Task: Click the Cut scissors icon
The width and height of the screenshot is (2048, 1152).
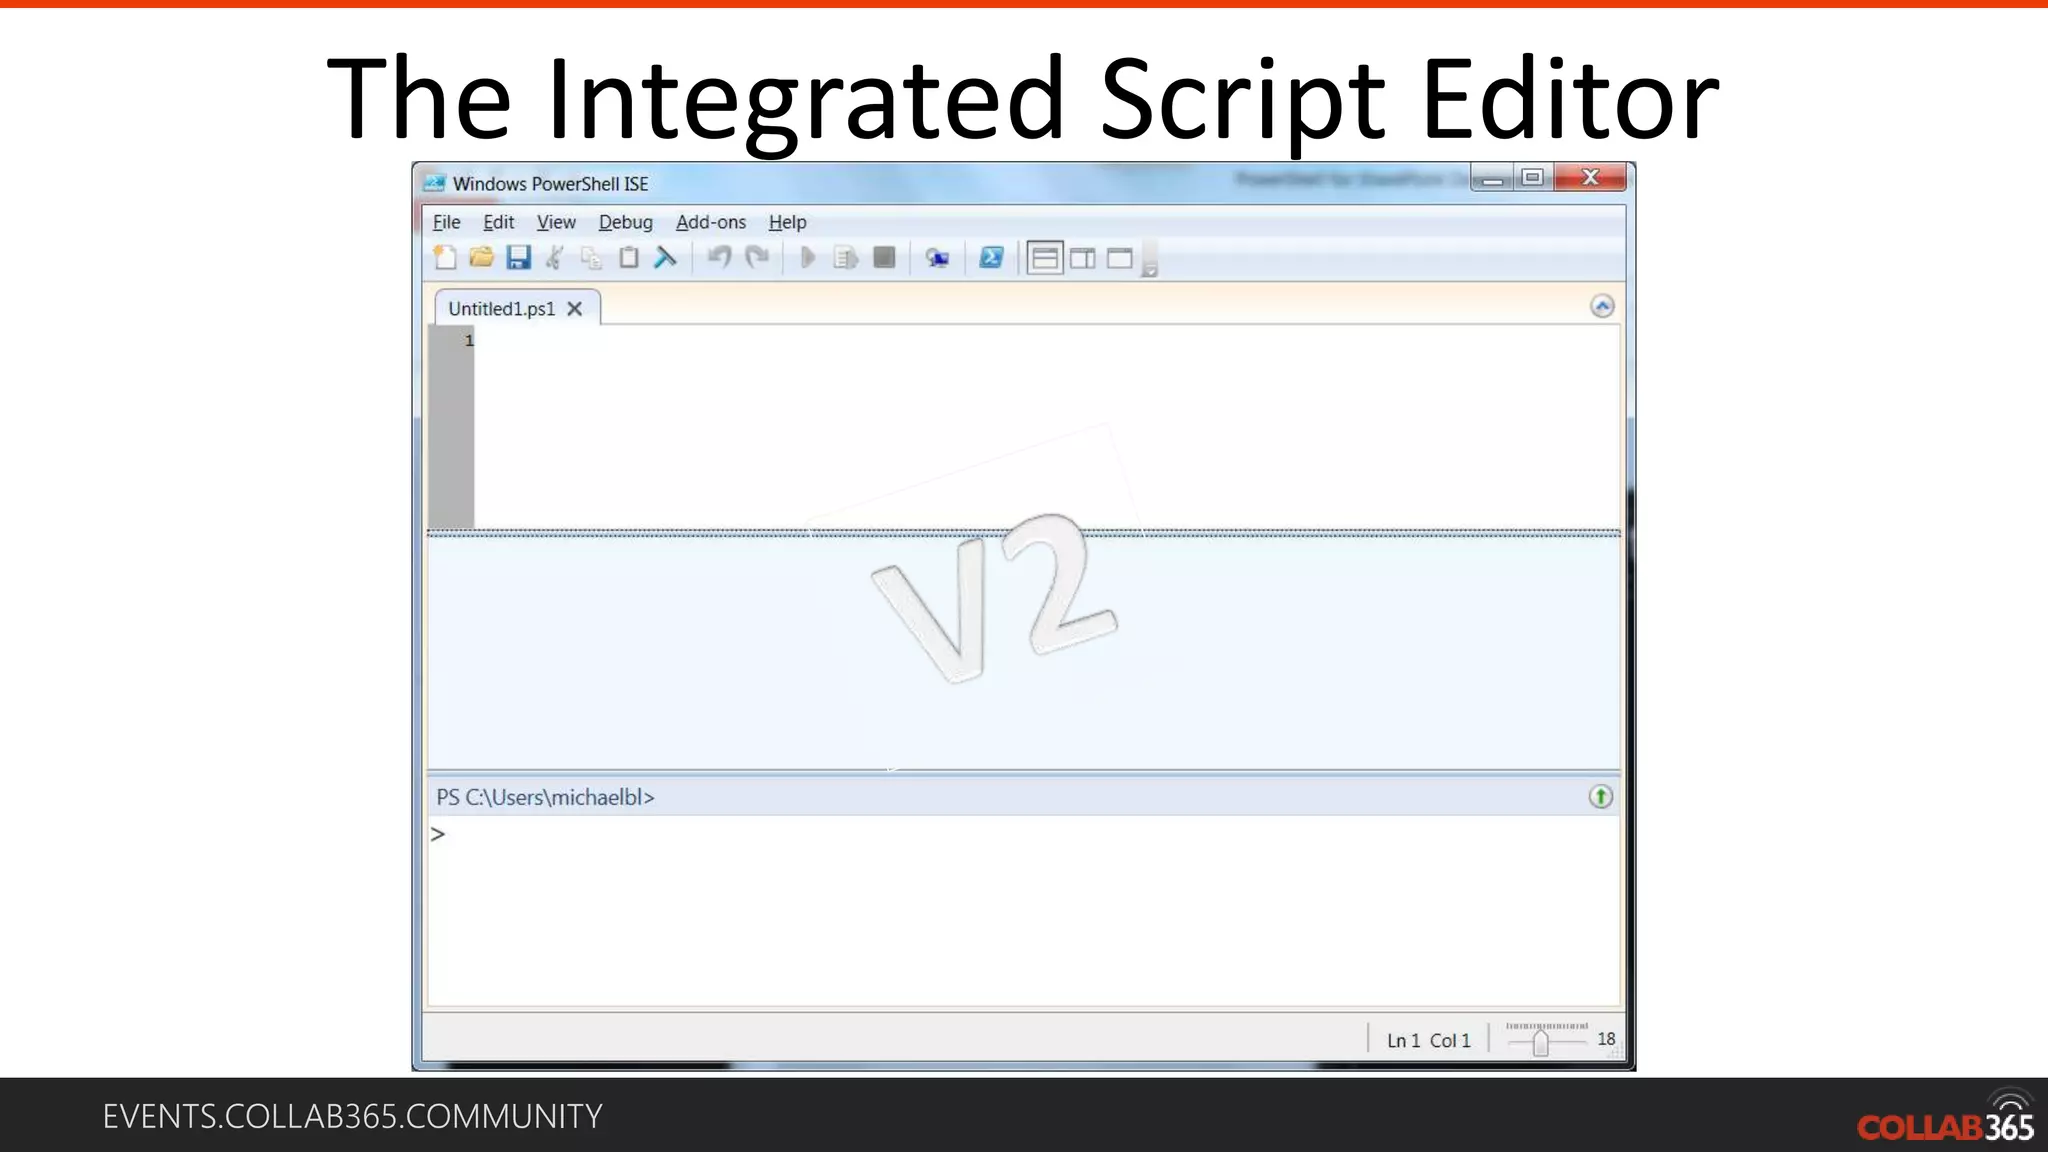Action: coord(554,258)
